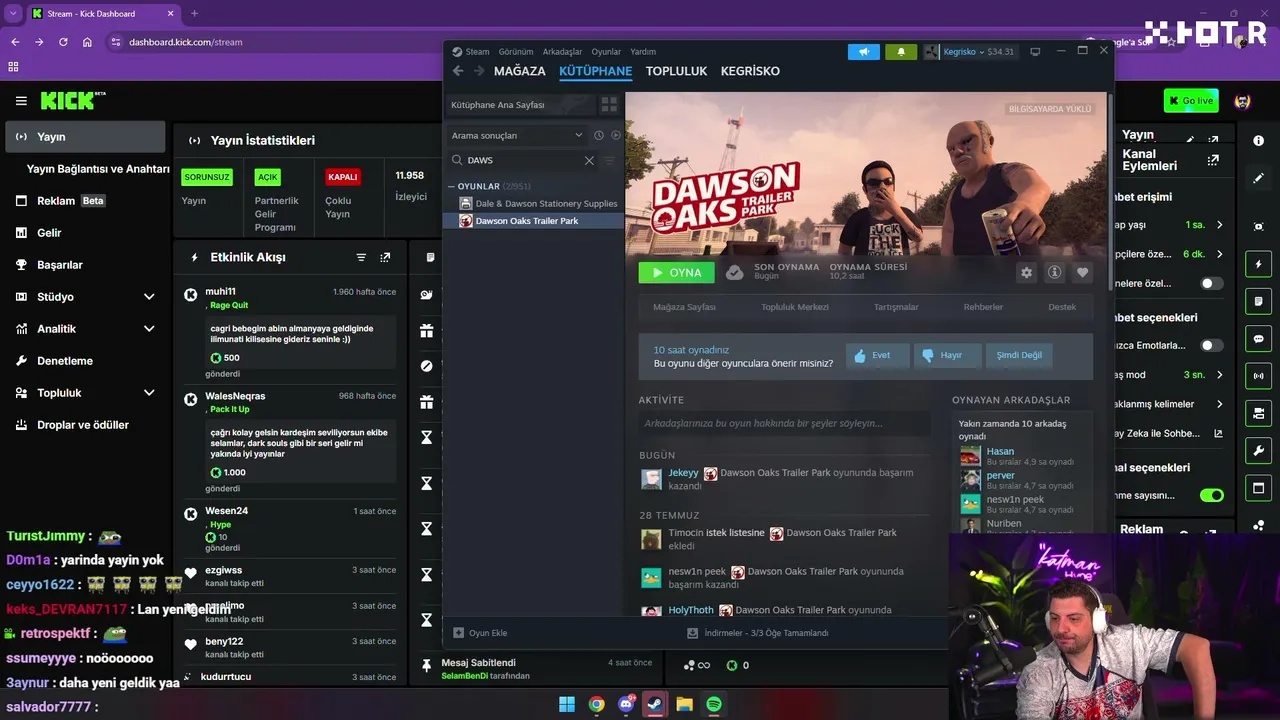
Task: Click the broadcast signal icon in Kick rail
Action: point(1259,376)
